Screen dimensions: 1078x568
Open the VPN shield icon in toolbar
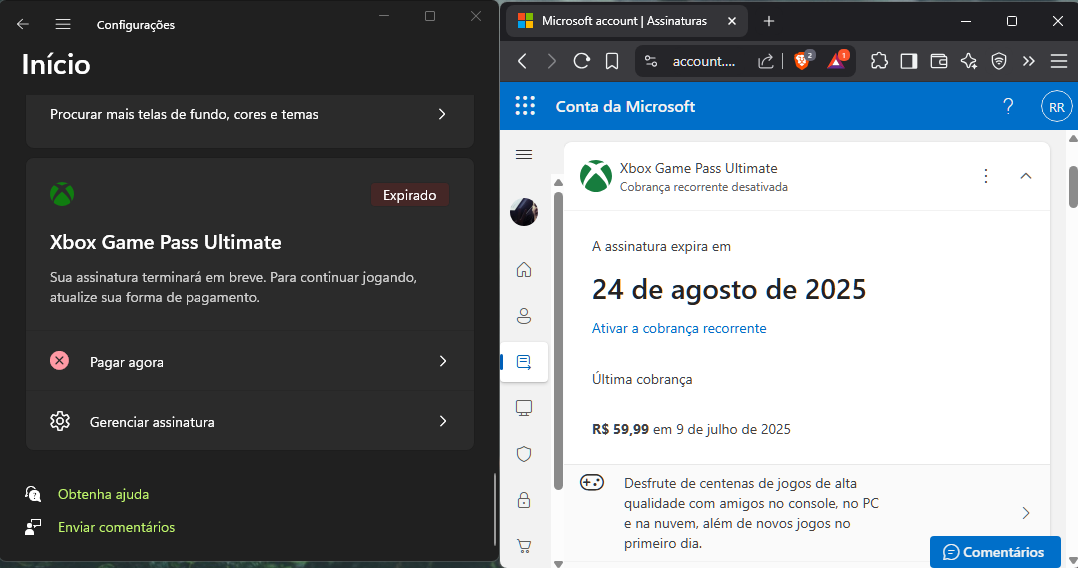(999, 61)
